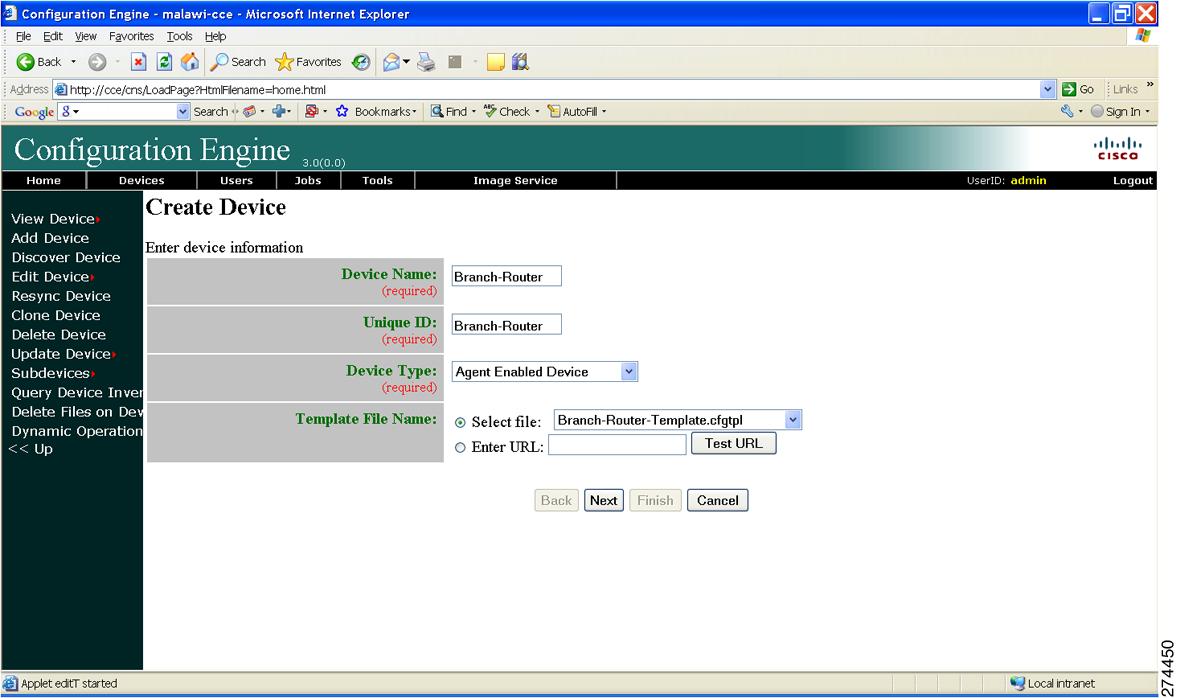Click the AutoFill icon
Viewport: 1180px width, 698px height.
(554, 111)
